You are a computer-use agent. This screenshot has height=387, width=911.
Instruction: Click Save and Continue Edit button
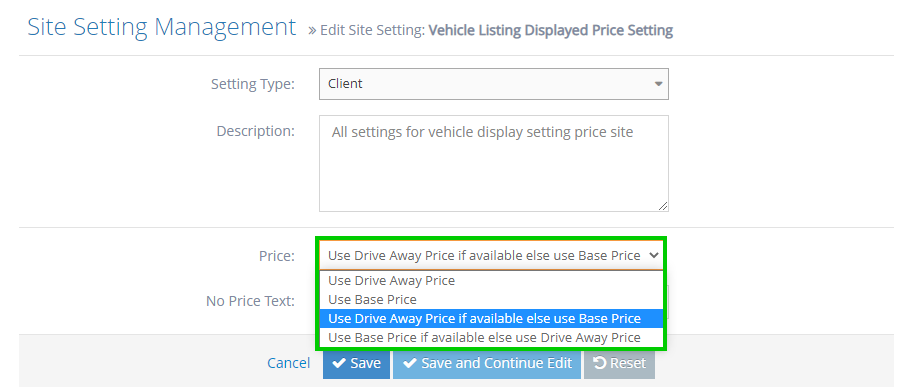487,363
